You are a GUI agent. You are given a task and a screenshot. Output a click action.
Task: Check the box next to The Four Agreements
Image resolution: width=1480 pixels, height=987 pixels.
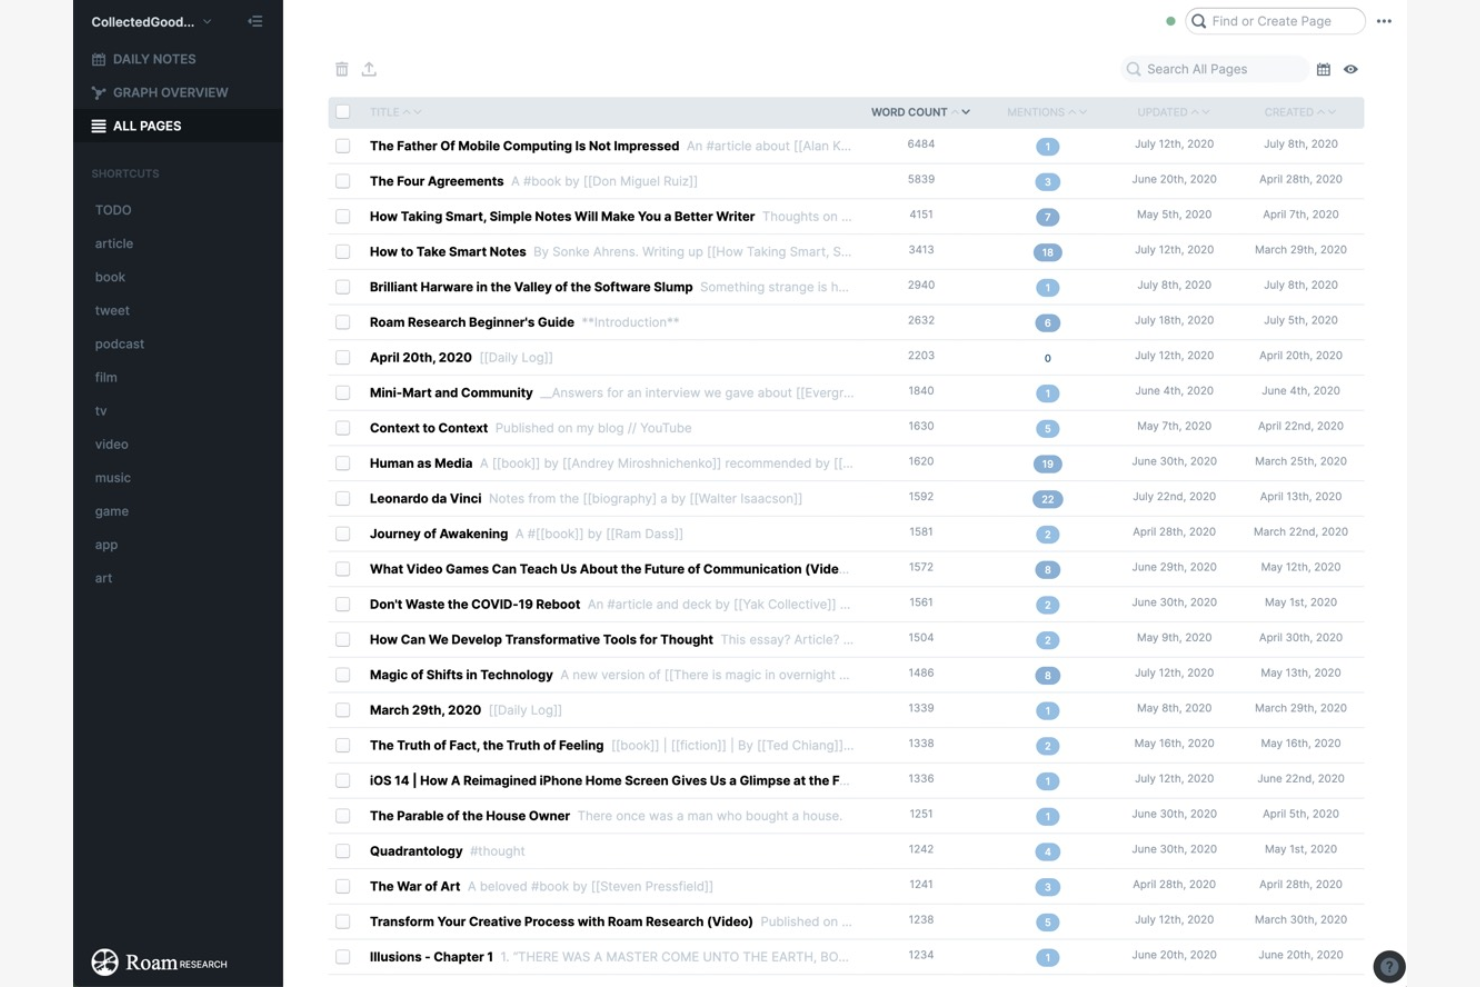342,182
